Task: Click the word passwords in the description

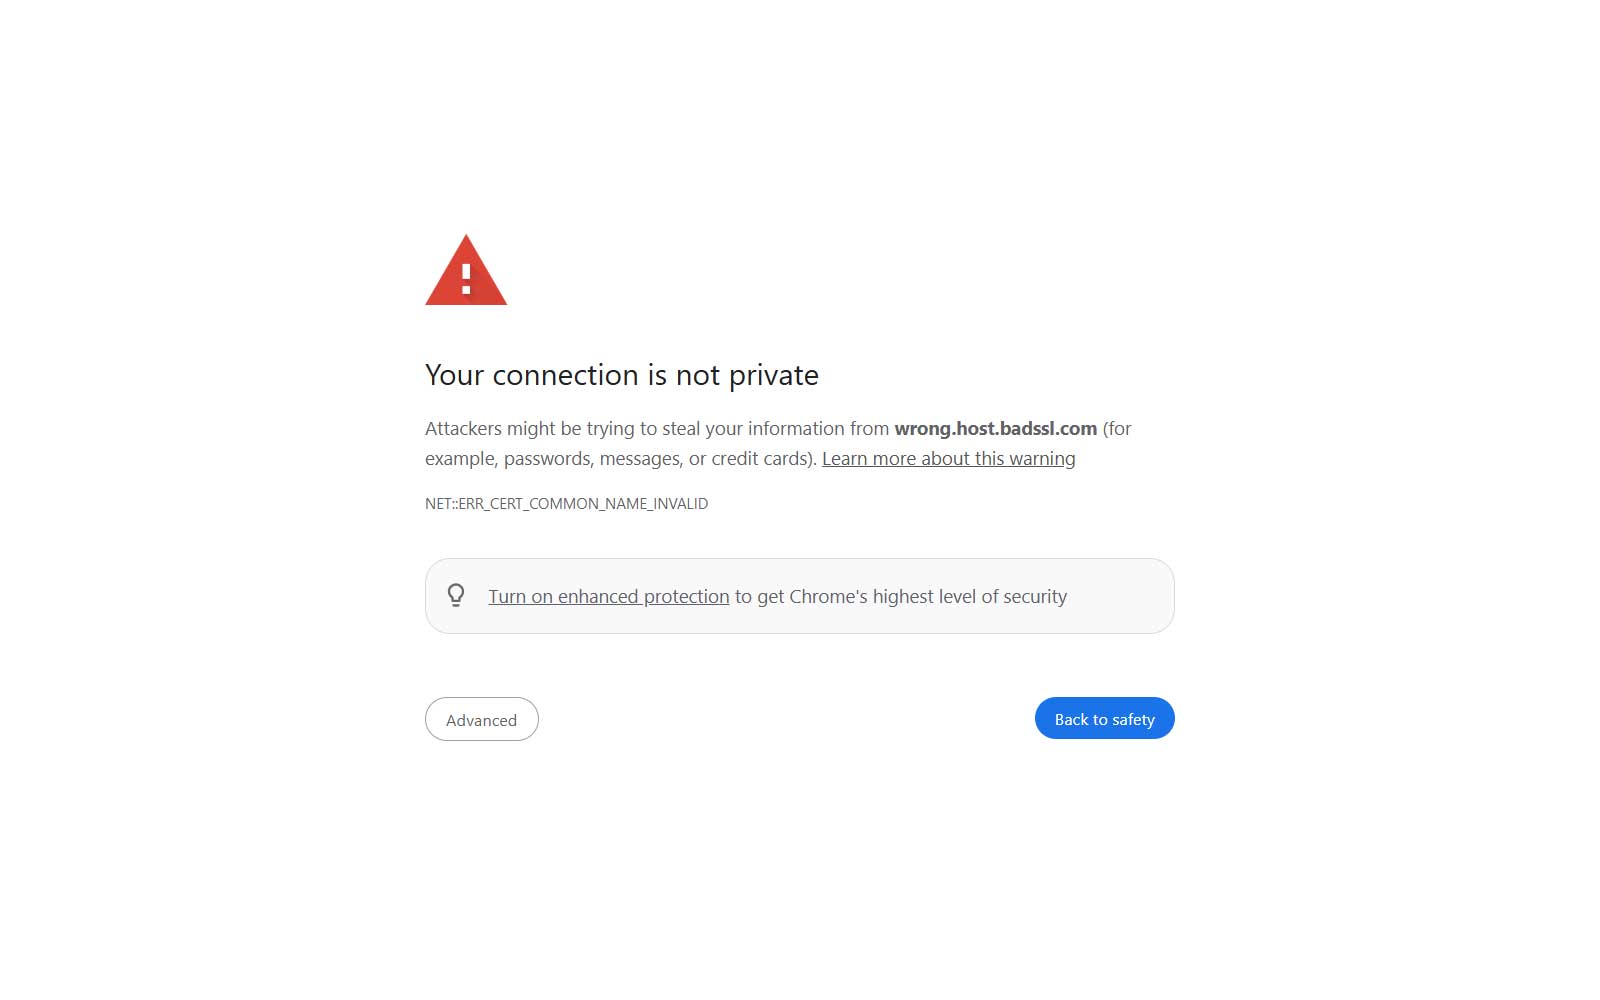Action: (x=550, y=458)
